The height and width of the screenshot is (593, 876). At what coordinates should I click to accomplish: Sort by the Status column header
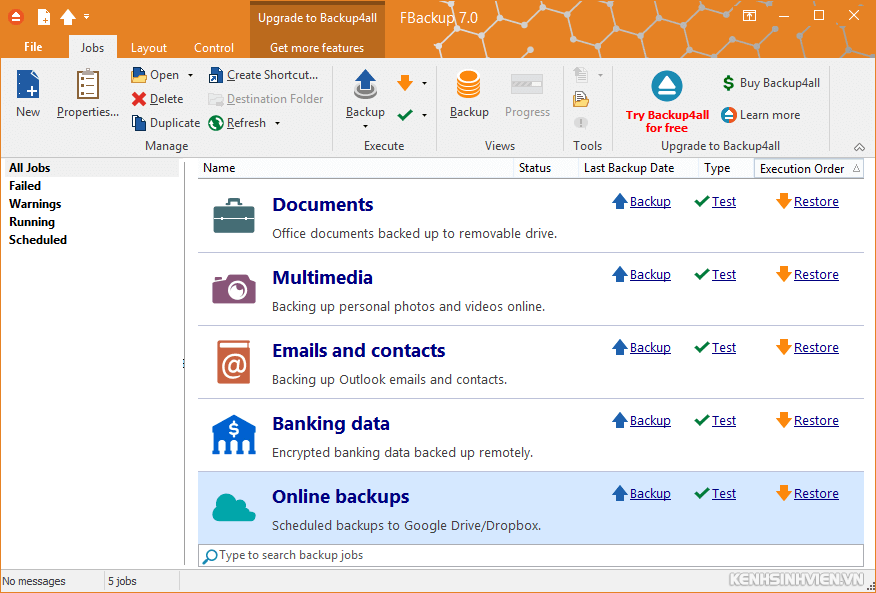(x=546, y=168)
